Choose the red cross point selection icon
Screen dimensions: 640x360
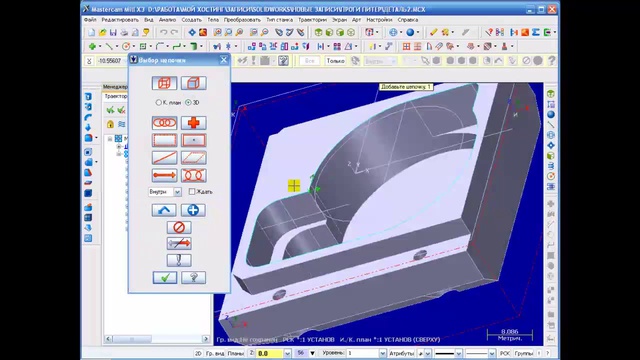coord(193,123)
